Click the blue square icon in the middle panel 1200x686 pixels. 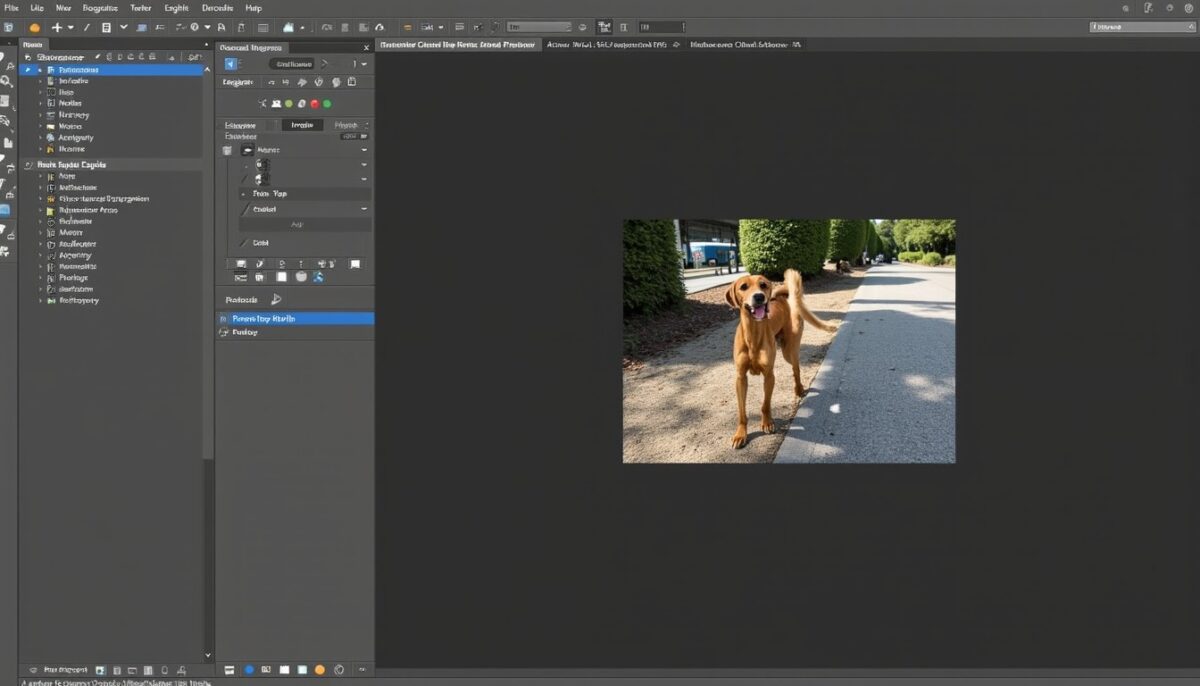[232, 64]
